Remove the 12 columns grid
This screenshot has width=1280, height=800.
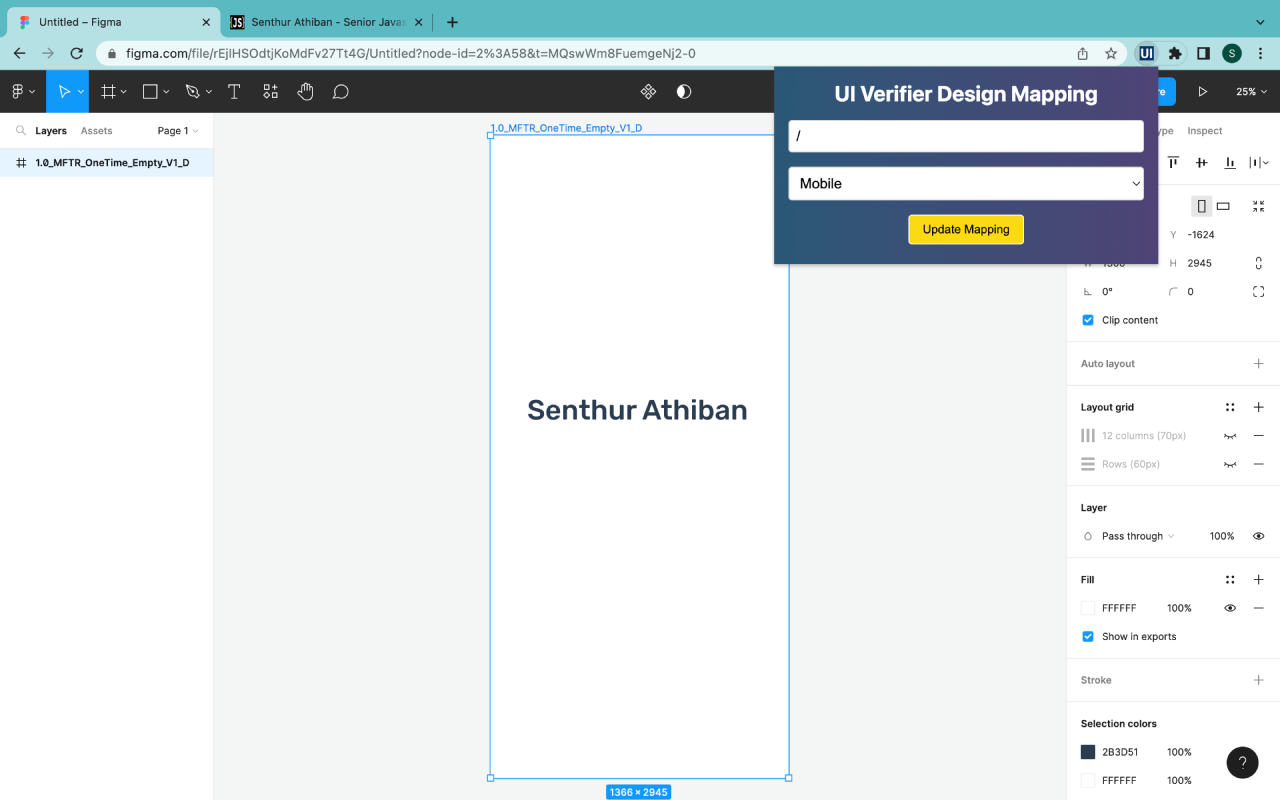pos(1259,436)
